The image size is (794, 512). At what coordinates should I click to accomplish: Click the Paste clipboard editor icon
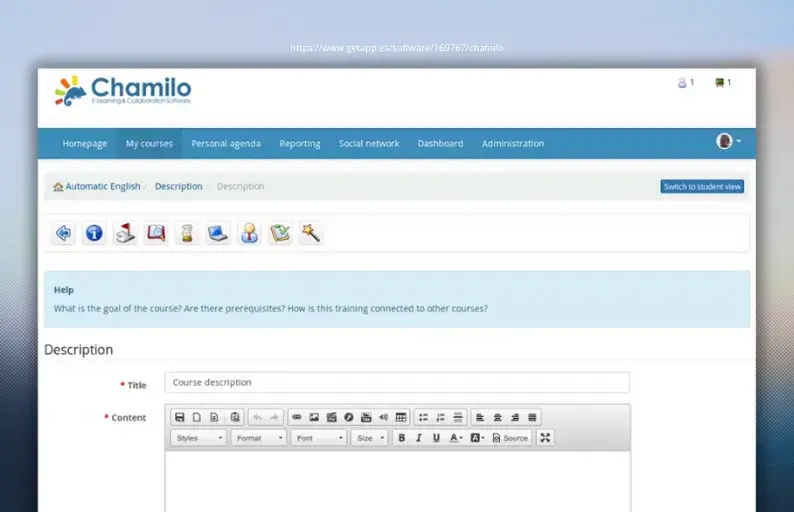click(235, 417)
